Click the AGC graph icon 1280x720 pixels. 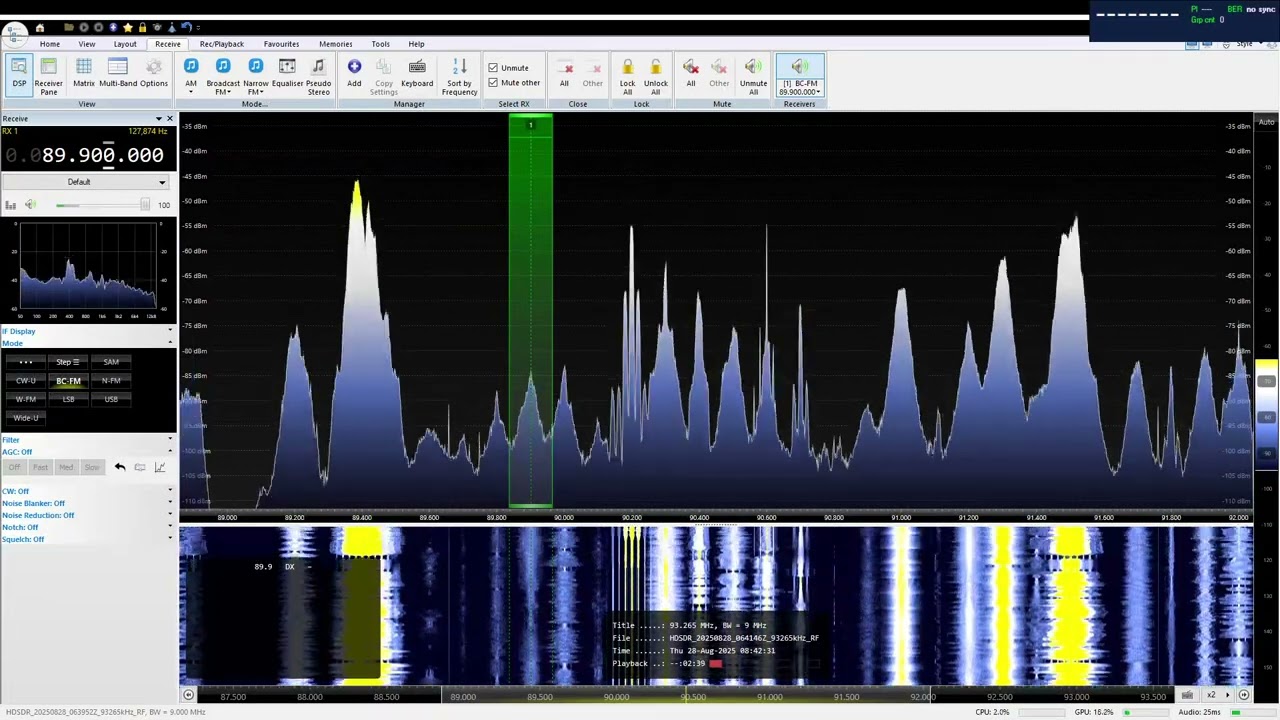pos(159,467)
